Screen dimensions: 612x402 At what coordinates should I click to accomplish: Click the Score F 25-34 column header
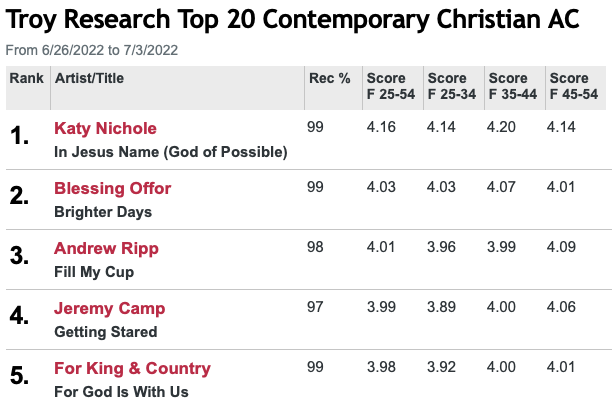tap(449, 86)
